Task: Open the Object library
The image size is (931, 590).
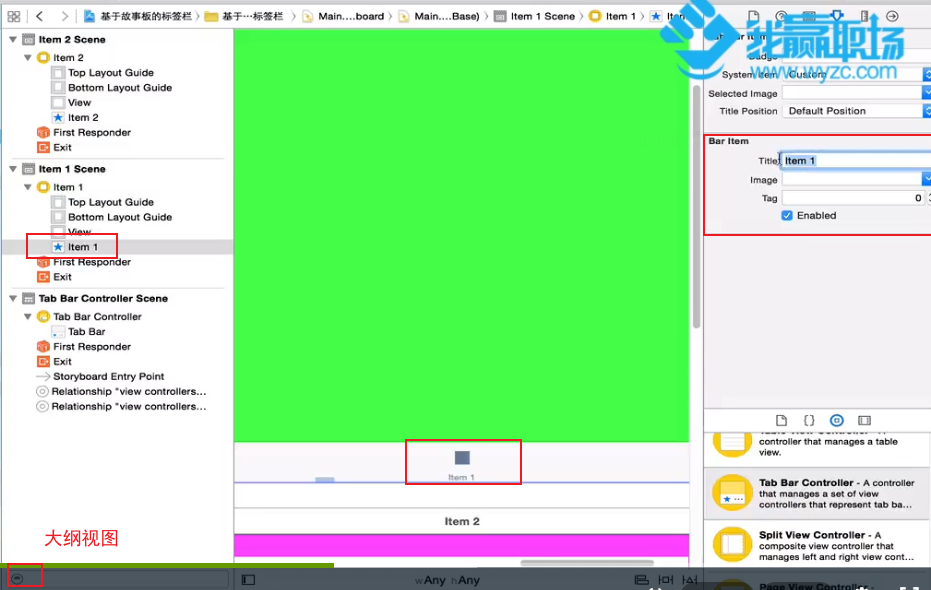Action: (x=837, y=420)
